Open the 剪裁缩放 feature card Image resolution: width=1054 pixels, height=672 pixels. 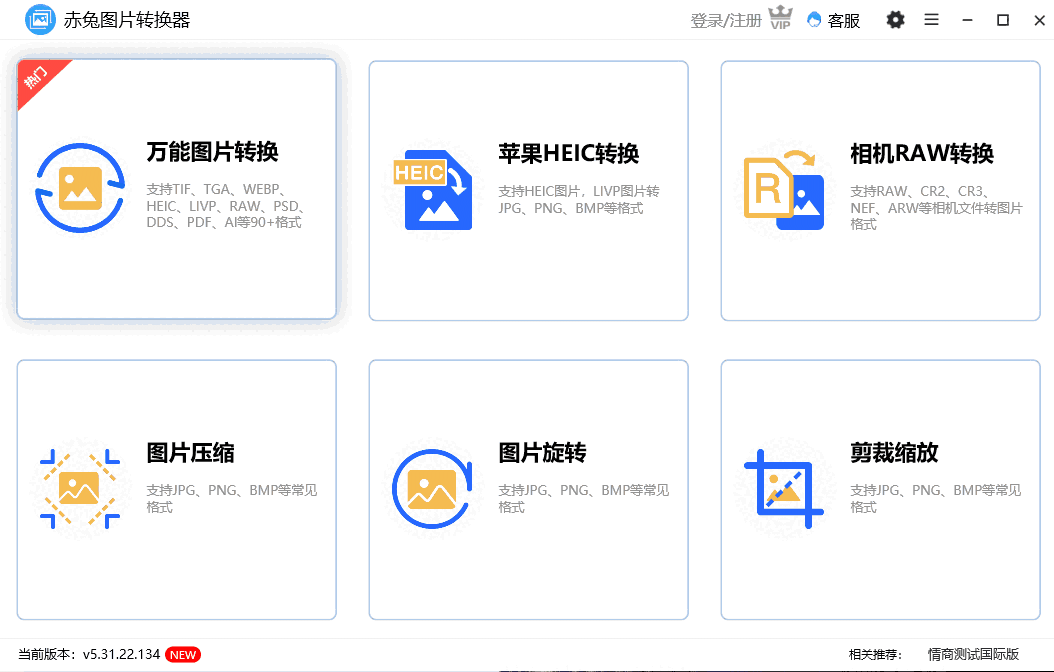point(880,488)
